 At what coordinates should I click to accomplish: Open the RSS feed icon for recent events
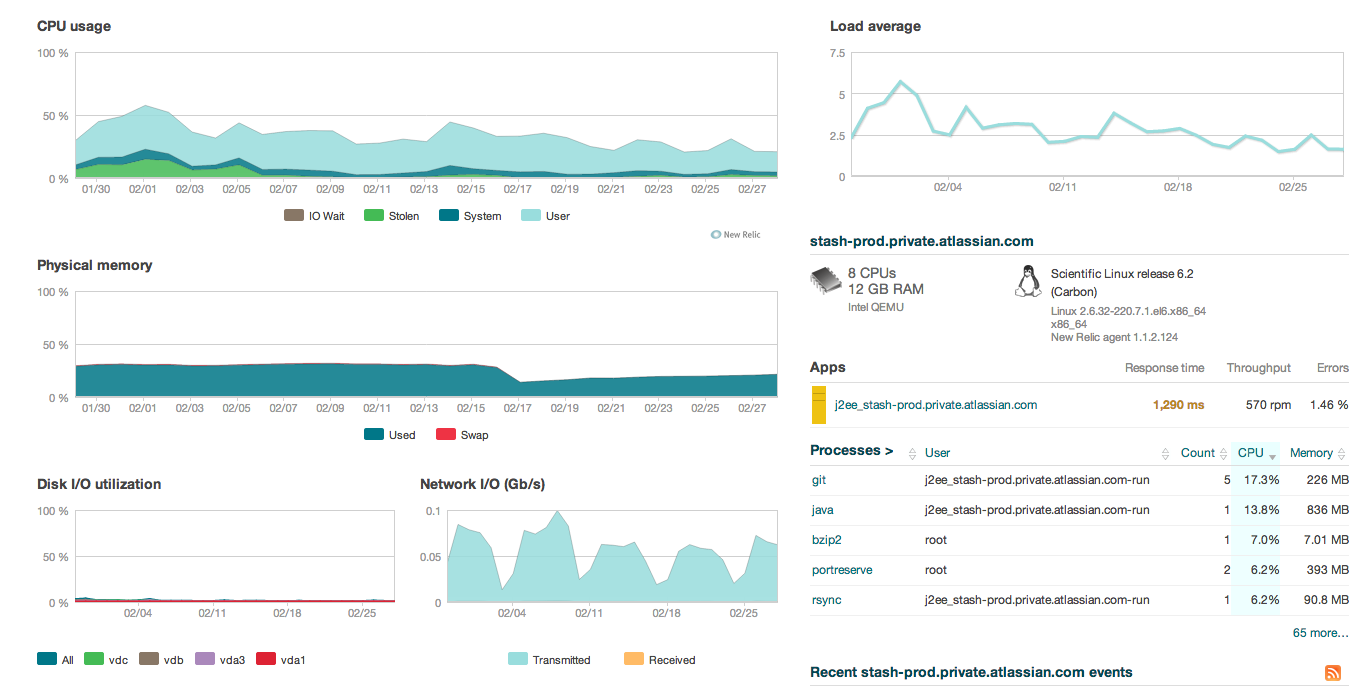(1332, 673)
